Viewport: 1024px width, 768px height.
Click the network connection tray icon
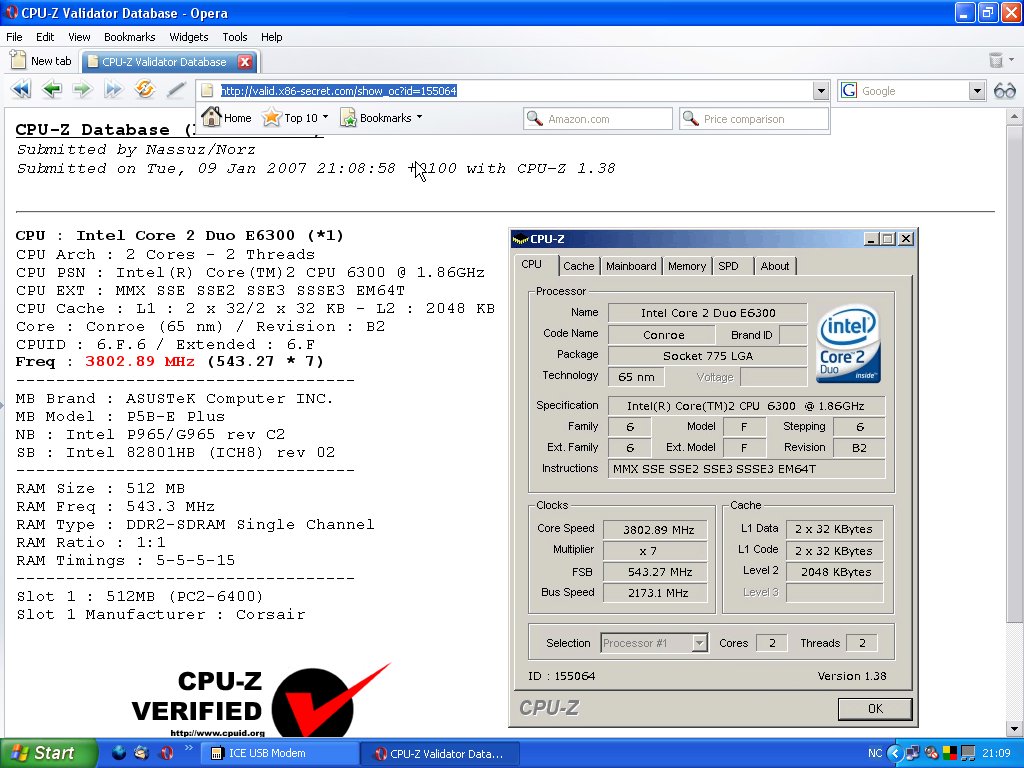[913, 753]
